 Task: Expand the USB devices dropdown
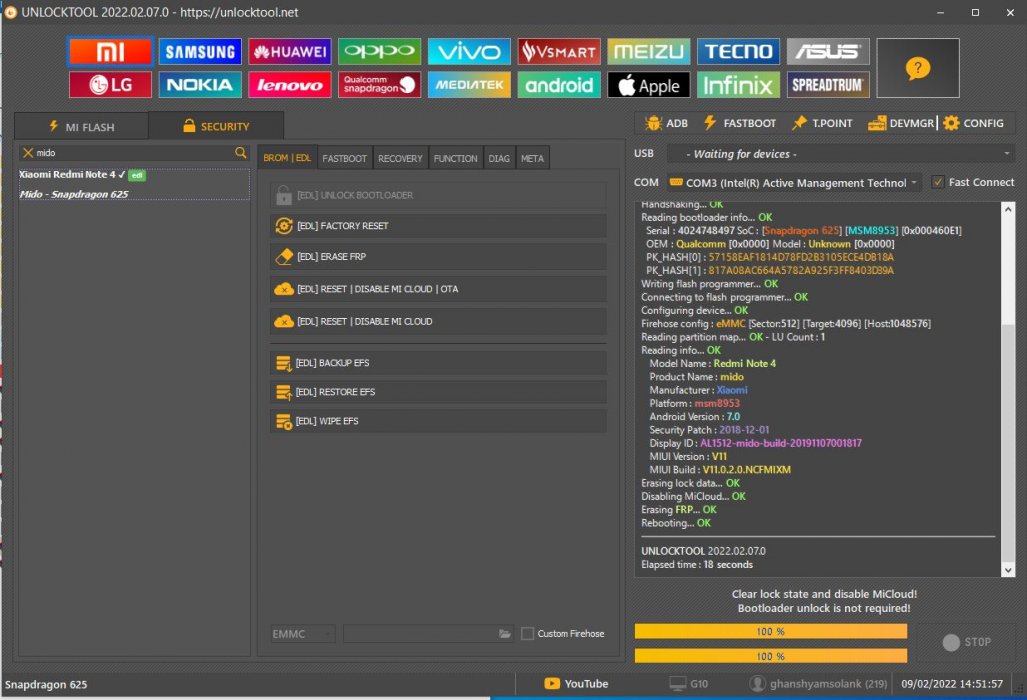coord(841,154)
